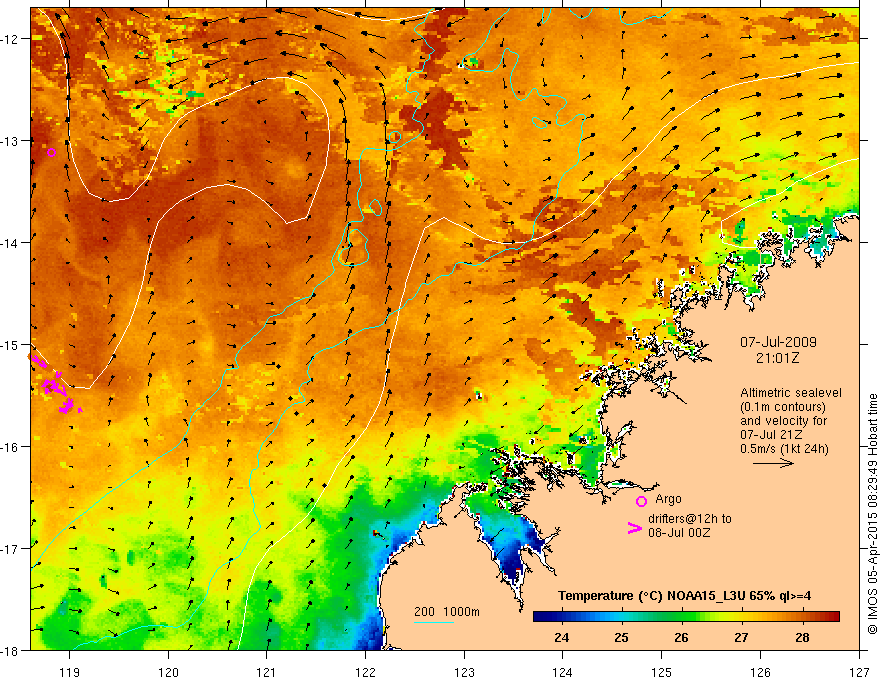Viewport: 880px width, 680px height.
Task: Click the 'Temperature (°C) NOAA15_L3U 65% ql>=4' title
Action: pos(684,595)
